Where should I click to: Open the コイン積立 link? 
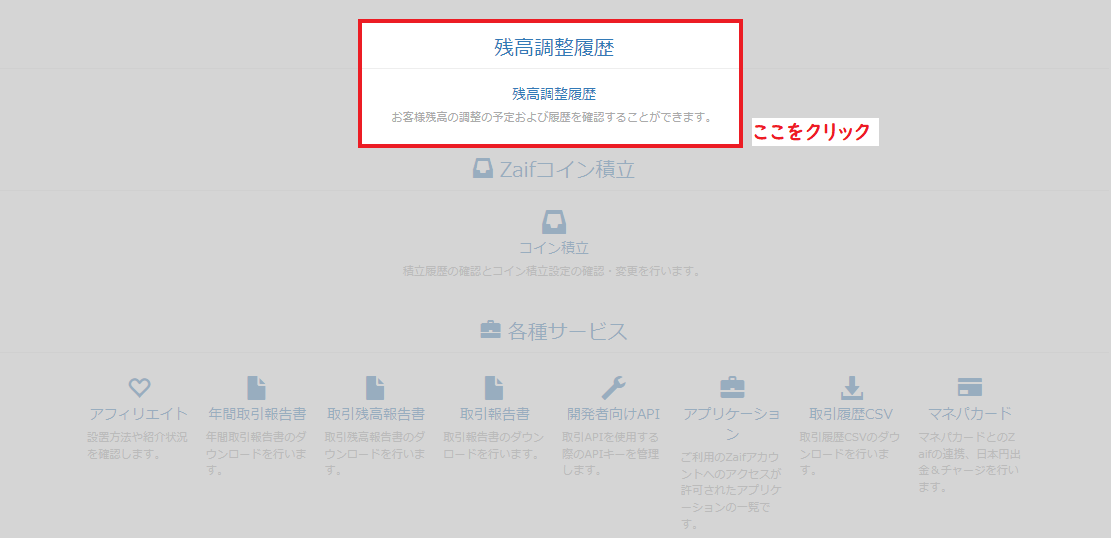[554, 248]
